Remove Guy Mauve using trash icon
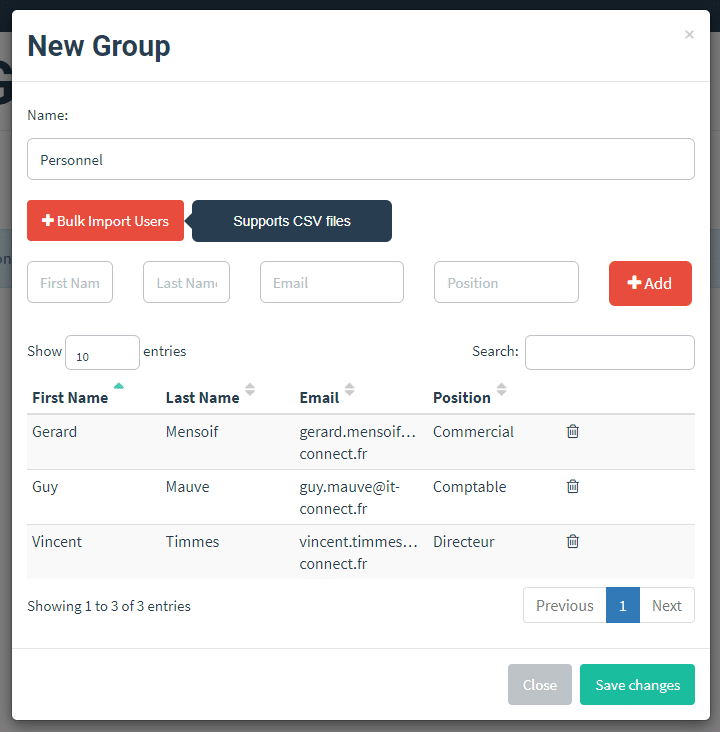The image size is (720, 732). click(x=573, y=487)
